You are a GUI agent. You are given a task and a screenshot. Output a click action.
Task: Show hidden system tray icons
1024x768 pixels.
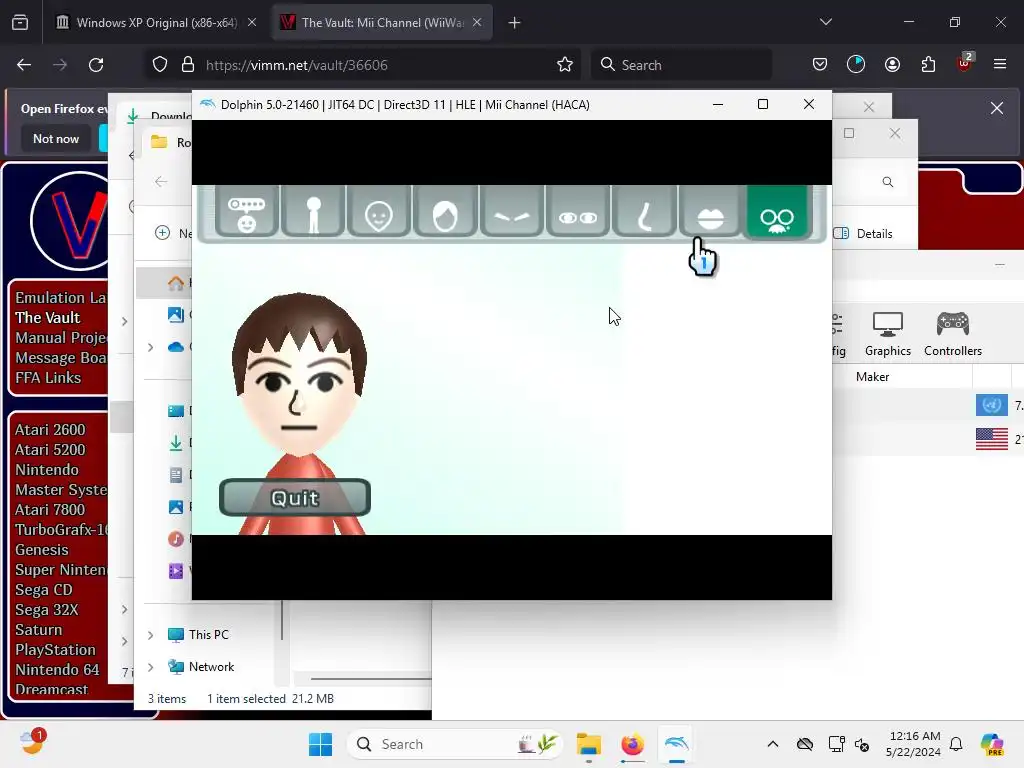point(773,744)
